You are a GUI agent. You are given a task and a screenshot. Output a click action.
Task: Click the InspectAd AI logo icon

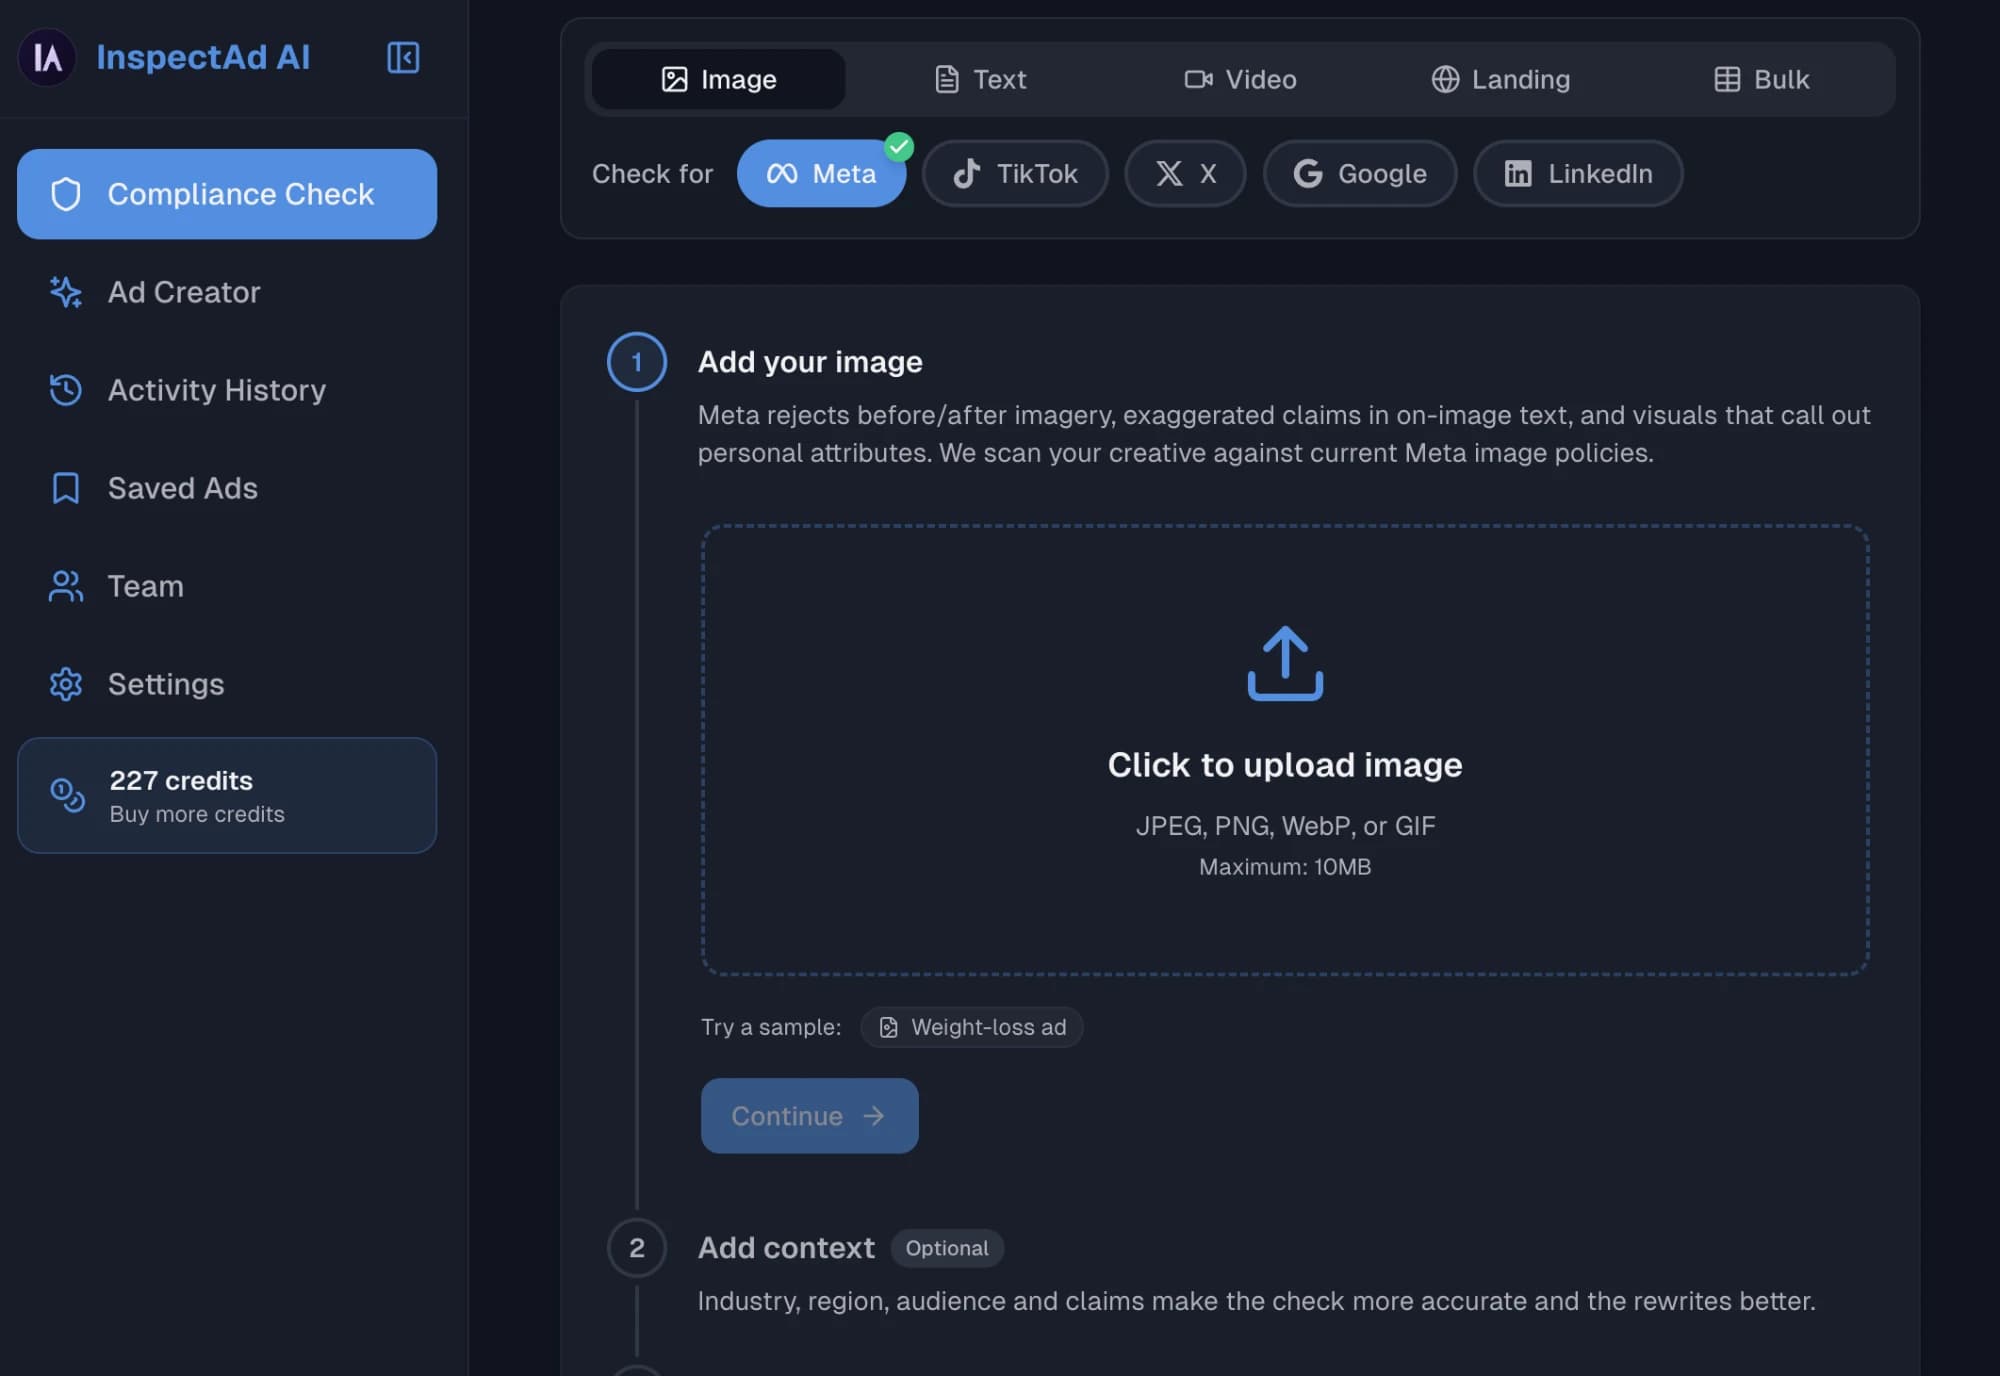click(47, 57)
